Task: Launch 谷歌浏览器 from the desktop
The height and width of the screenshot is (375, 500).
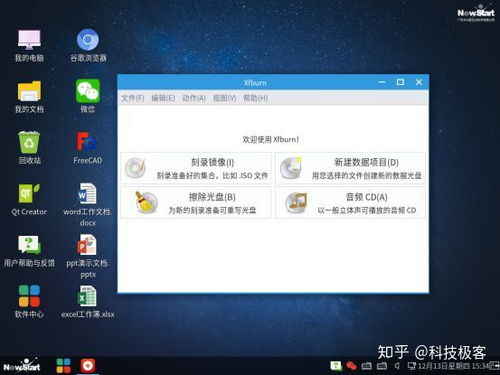Action: tap(88, 45)
